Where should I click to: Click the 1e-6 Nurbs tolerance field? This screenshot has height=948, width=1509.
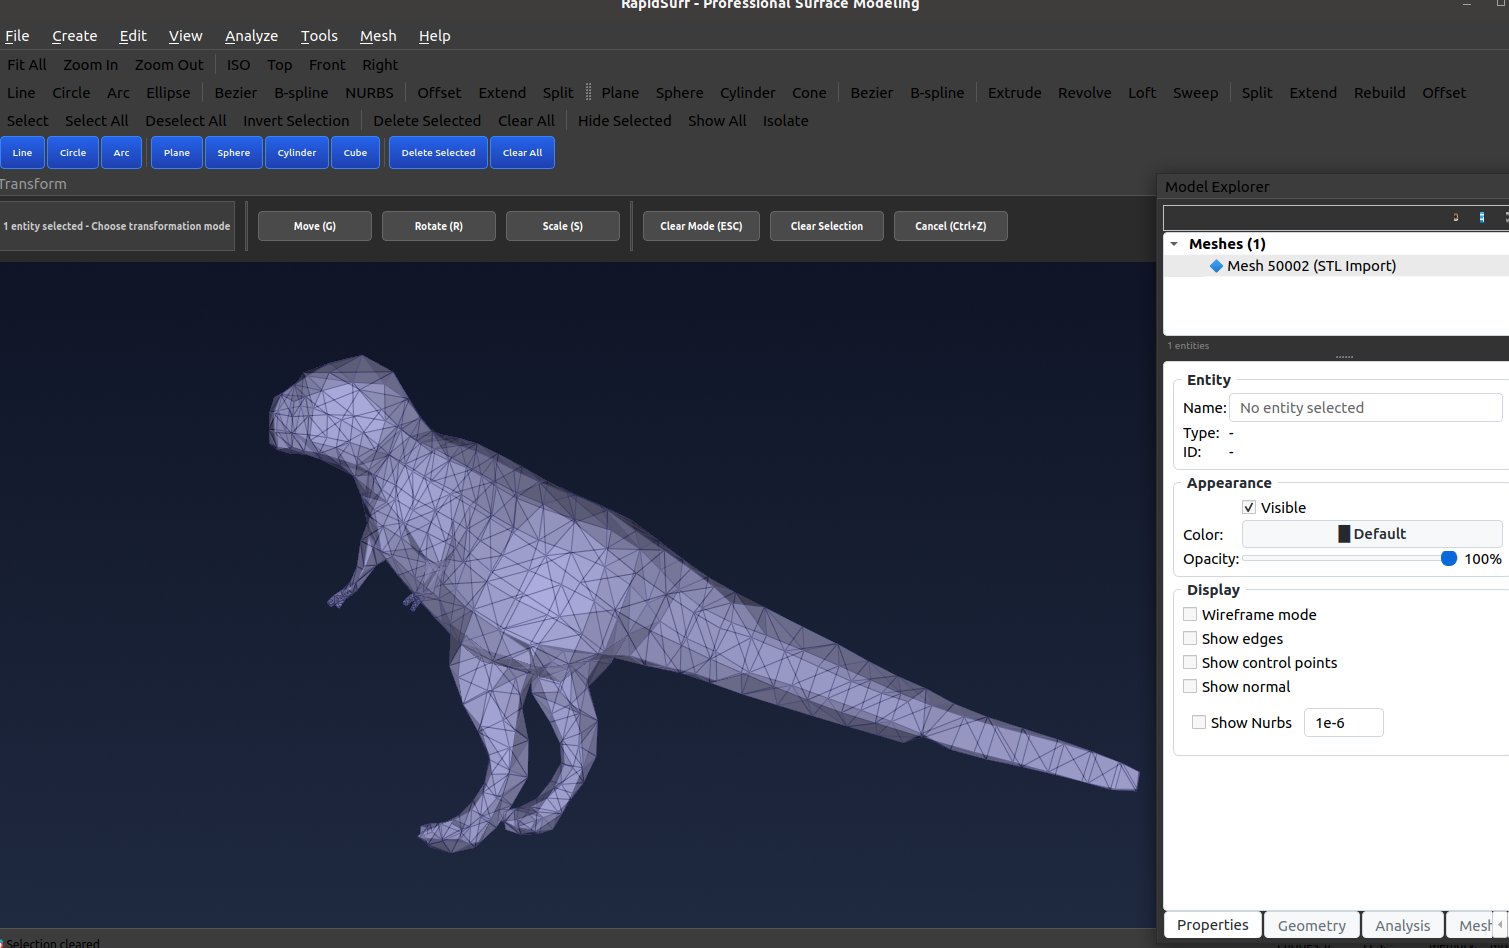1343,722
